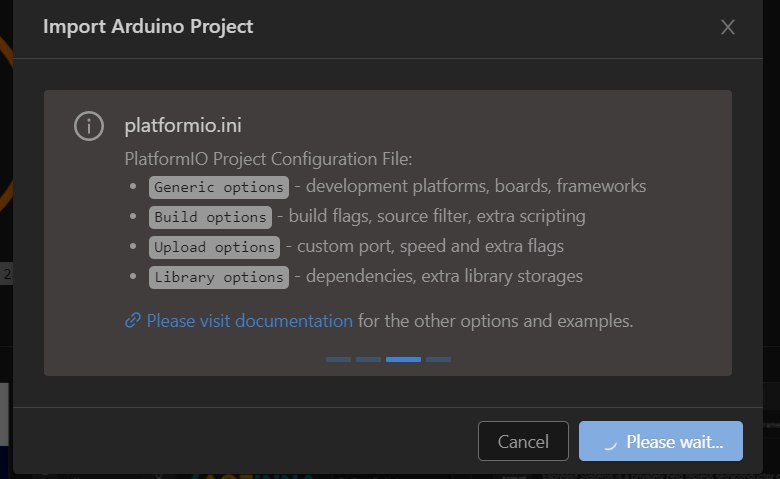Viewport: 780px width, 479px height.
Task: Go to the second carousel slide indicator
Action: pyautogui.click(x=368, y=359)
